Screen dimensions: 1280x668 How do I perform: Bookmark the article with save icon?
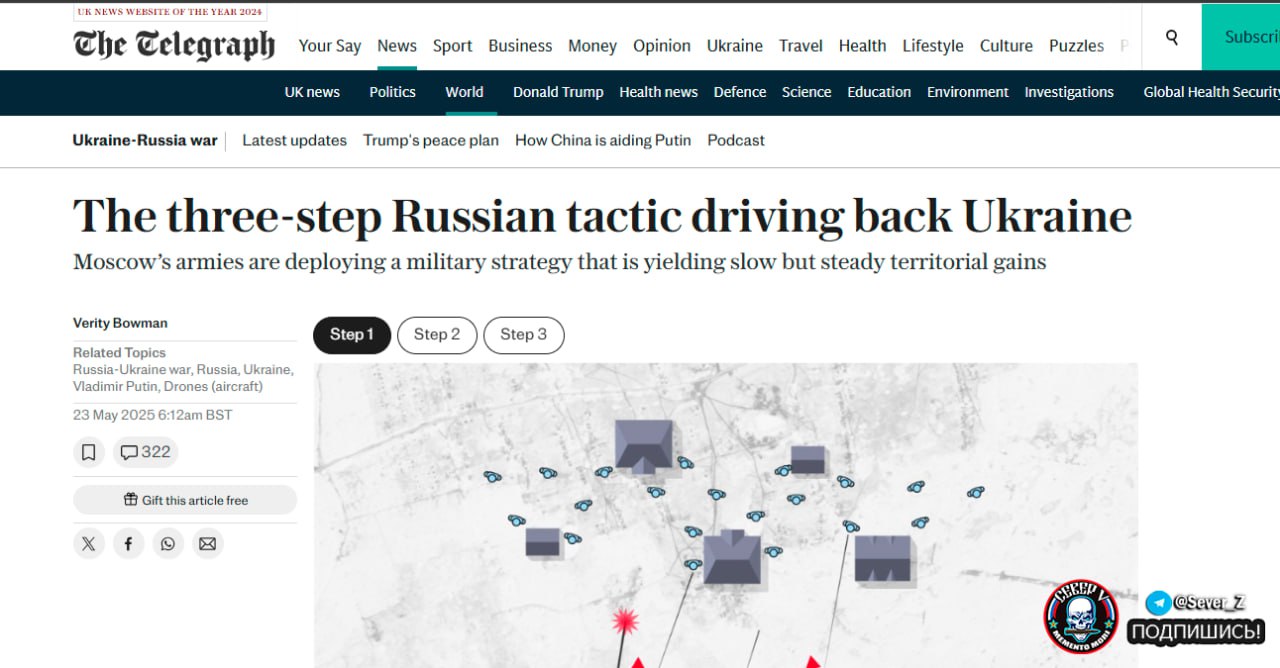point(89,452)
